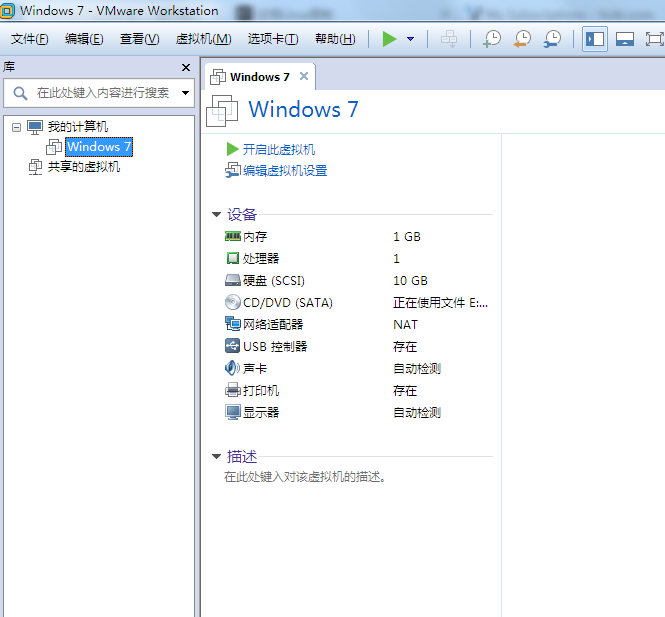Click the Windows 7 tab
665x617 pixels.
click(260, 77)
